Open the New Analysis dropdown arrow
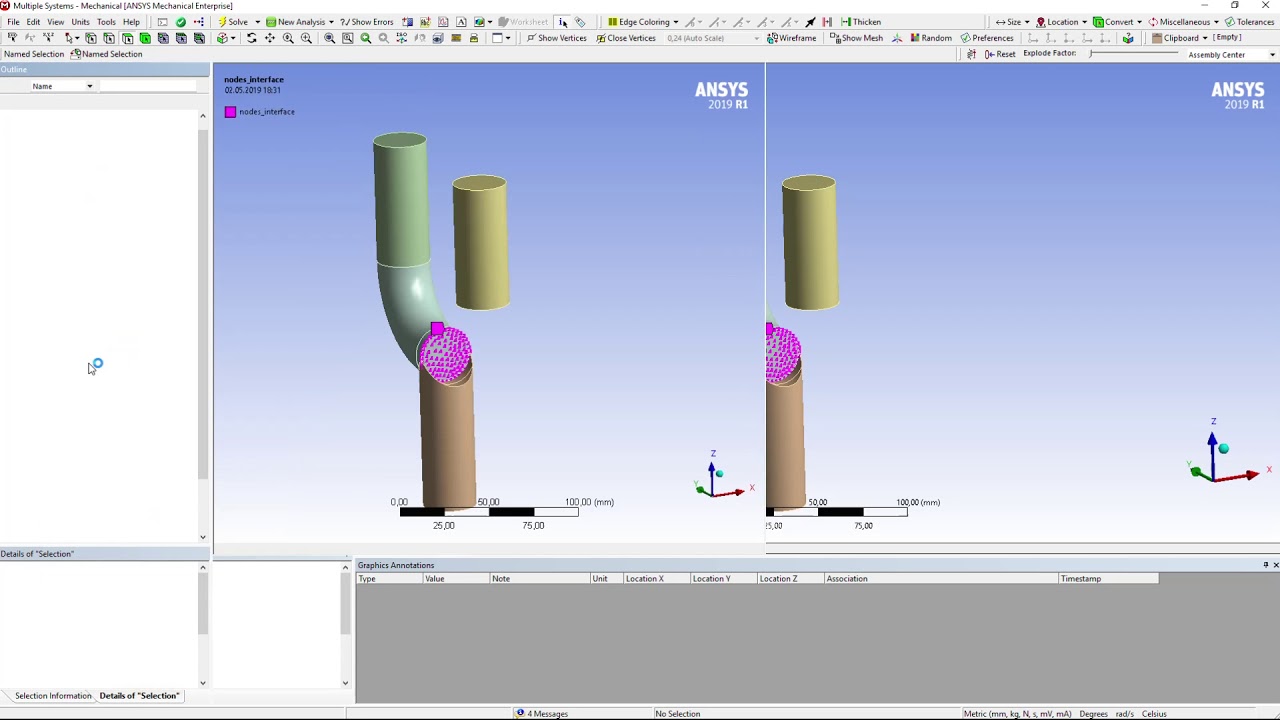This screenshot has height=720, width=1280. coord(331,22)
